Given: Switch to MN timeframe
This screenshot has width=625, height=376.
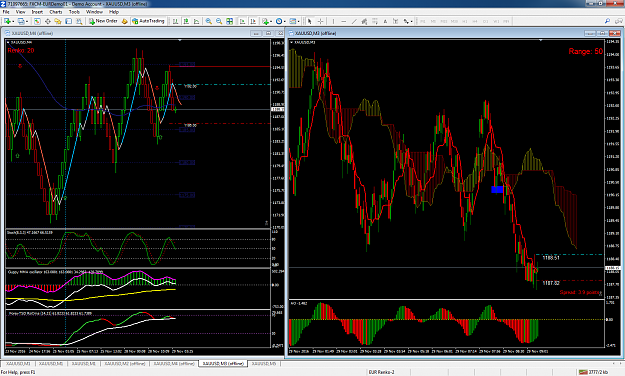Looking at the screenshot, I should (x=506, y=21).
